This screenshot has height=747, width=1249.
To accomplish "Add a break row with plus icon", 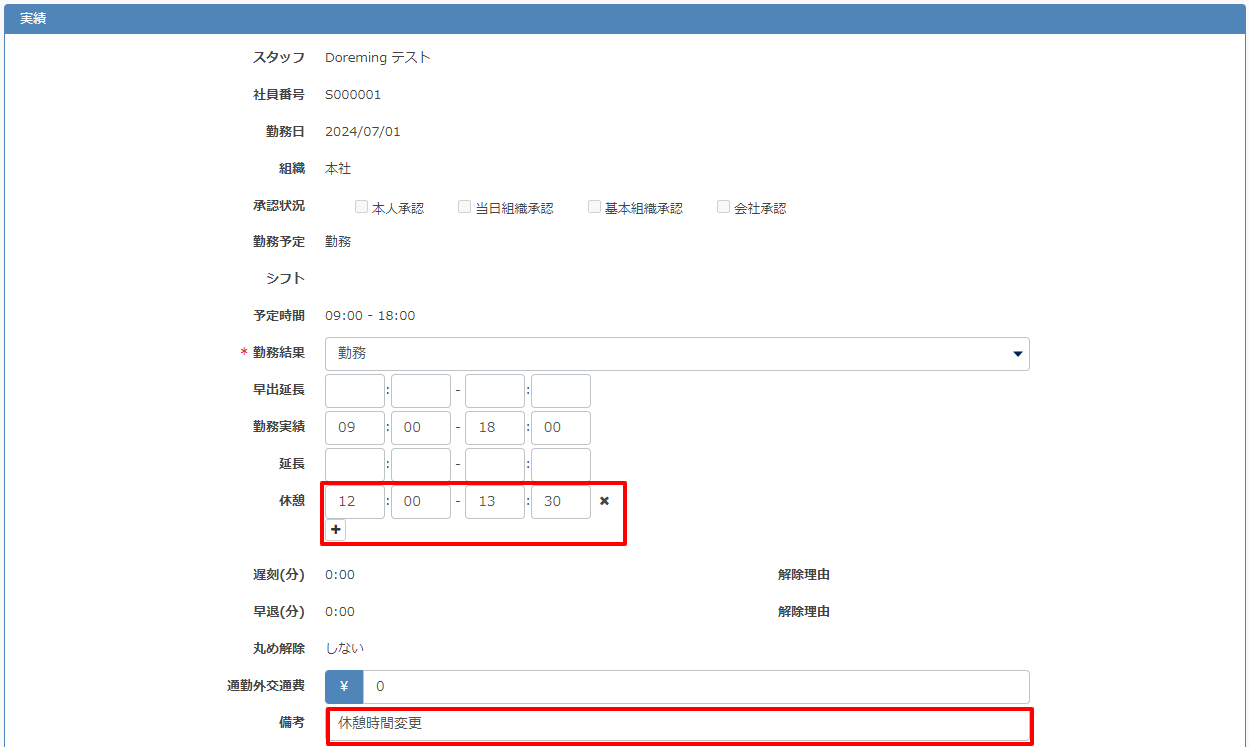I will [336, 530].
